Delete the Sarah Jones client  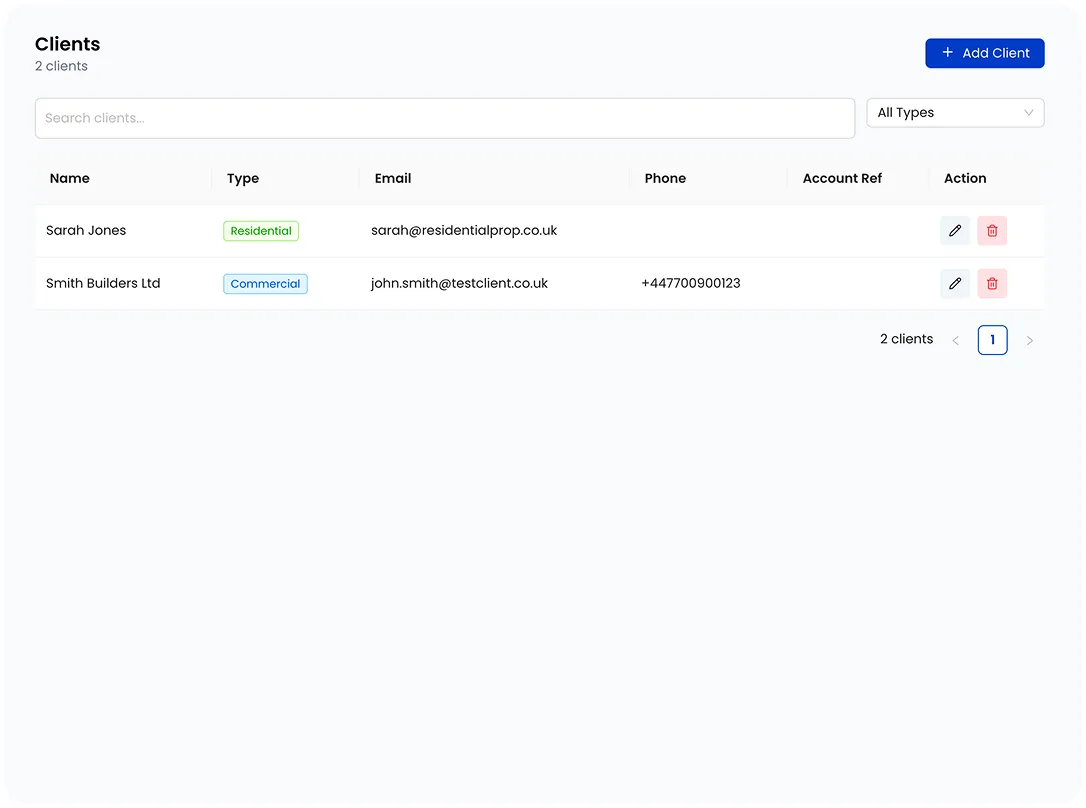[x=992, y=231]
